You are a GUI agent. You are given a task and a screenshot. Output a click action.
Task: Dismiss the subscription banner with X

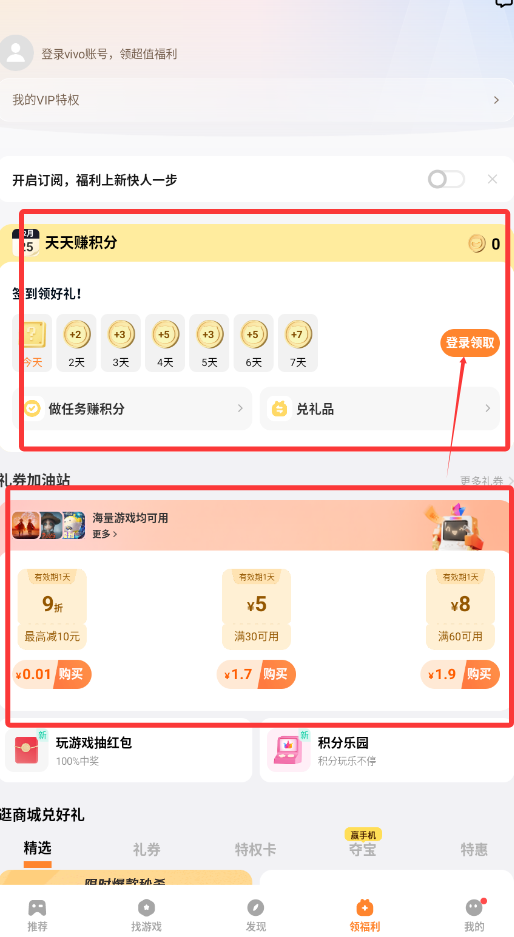click(492, 179)
